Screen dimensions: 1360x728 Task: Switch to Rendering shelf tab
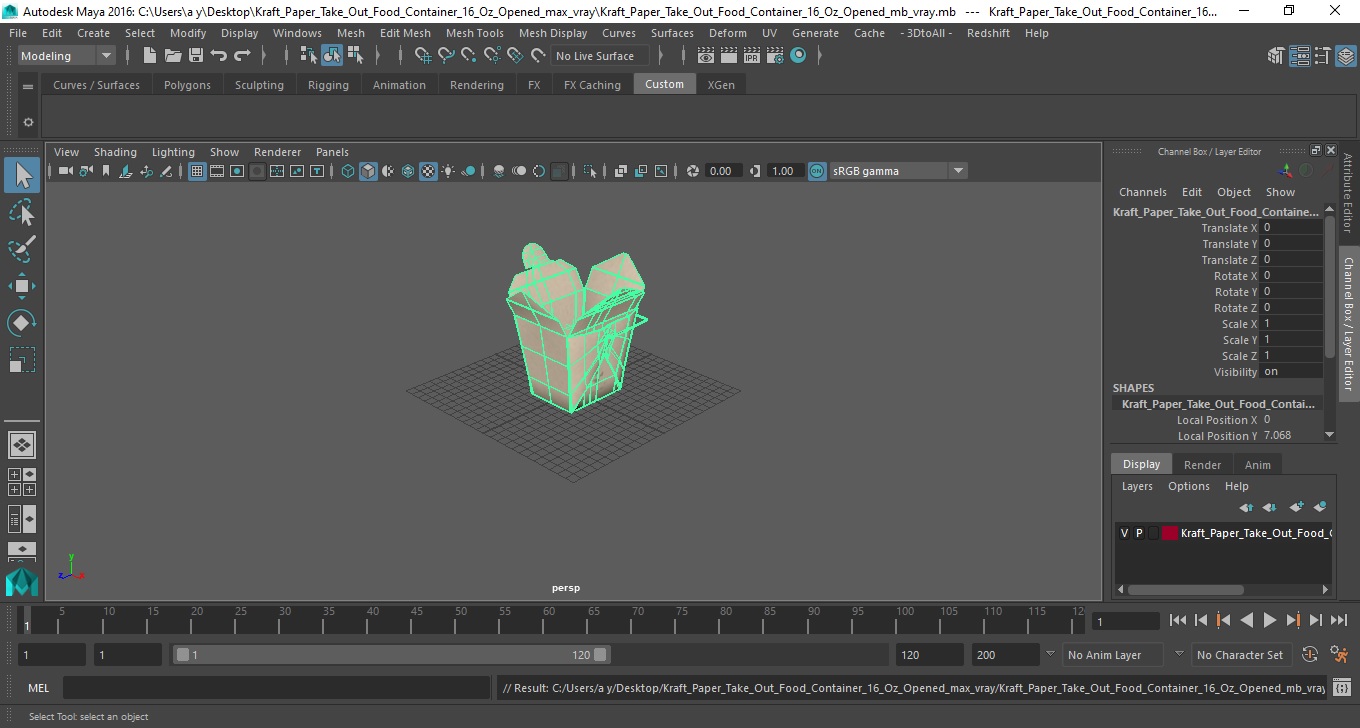point(477,85)
